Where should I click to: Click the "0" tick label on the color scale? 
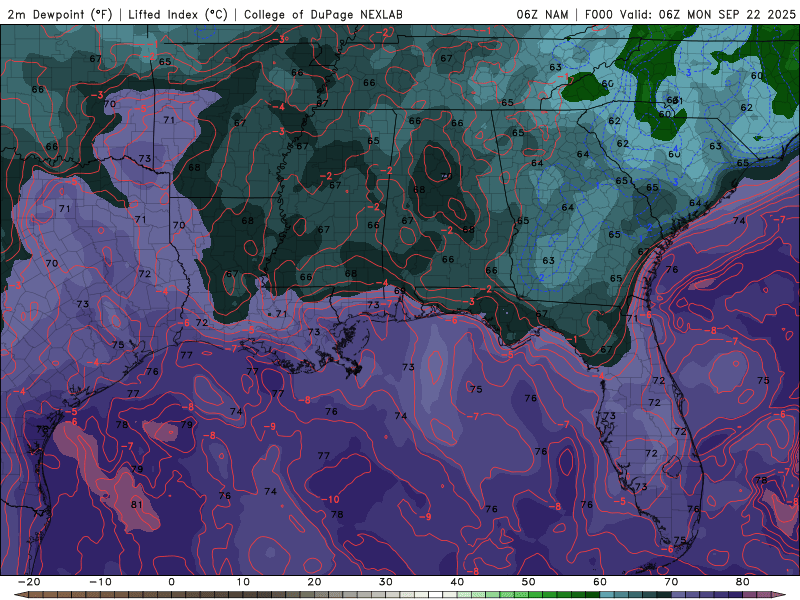click(x=171, y=582)
